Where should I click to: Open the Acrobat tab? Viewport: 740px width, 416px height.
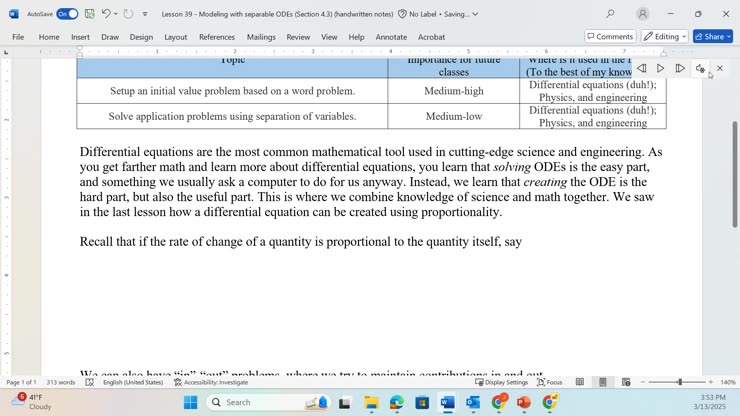[431, 37]
